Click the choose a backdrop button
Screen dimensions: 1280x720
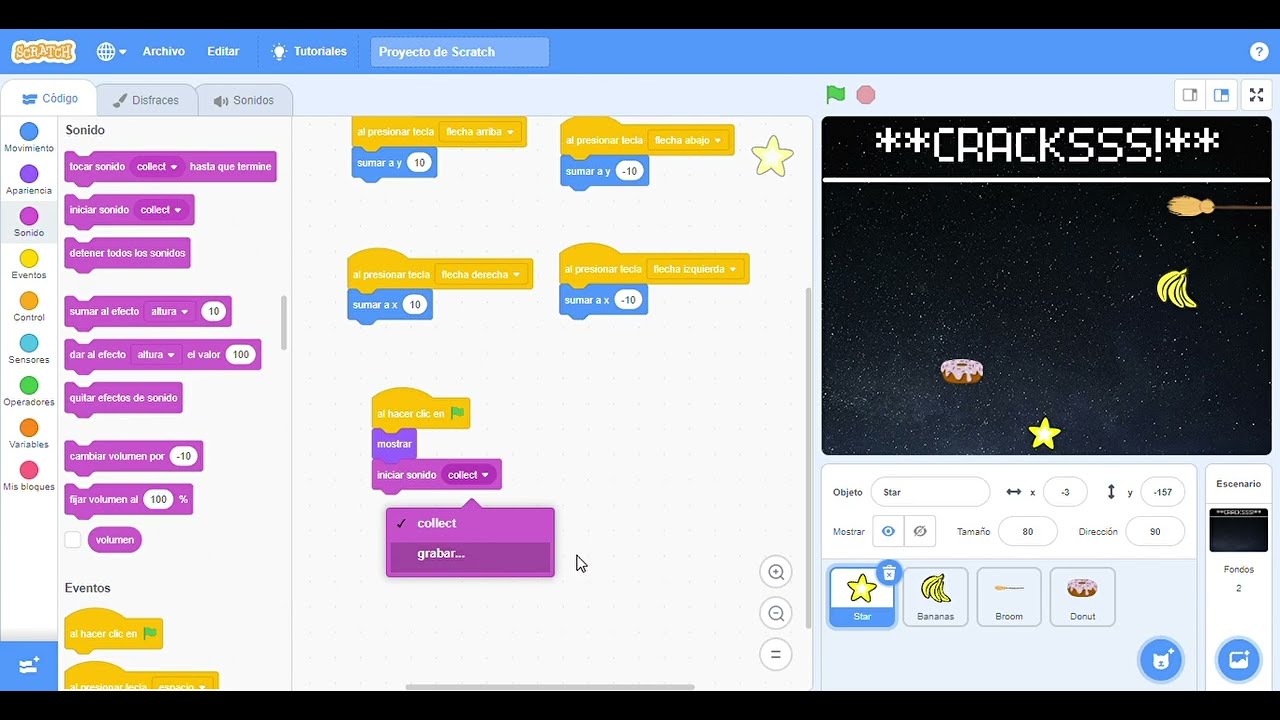[x=1238, y=660]
